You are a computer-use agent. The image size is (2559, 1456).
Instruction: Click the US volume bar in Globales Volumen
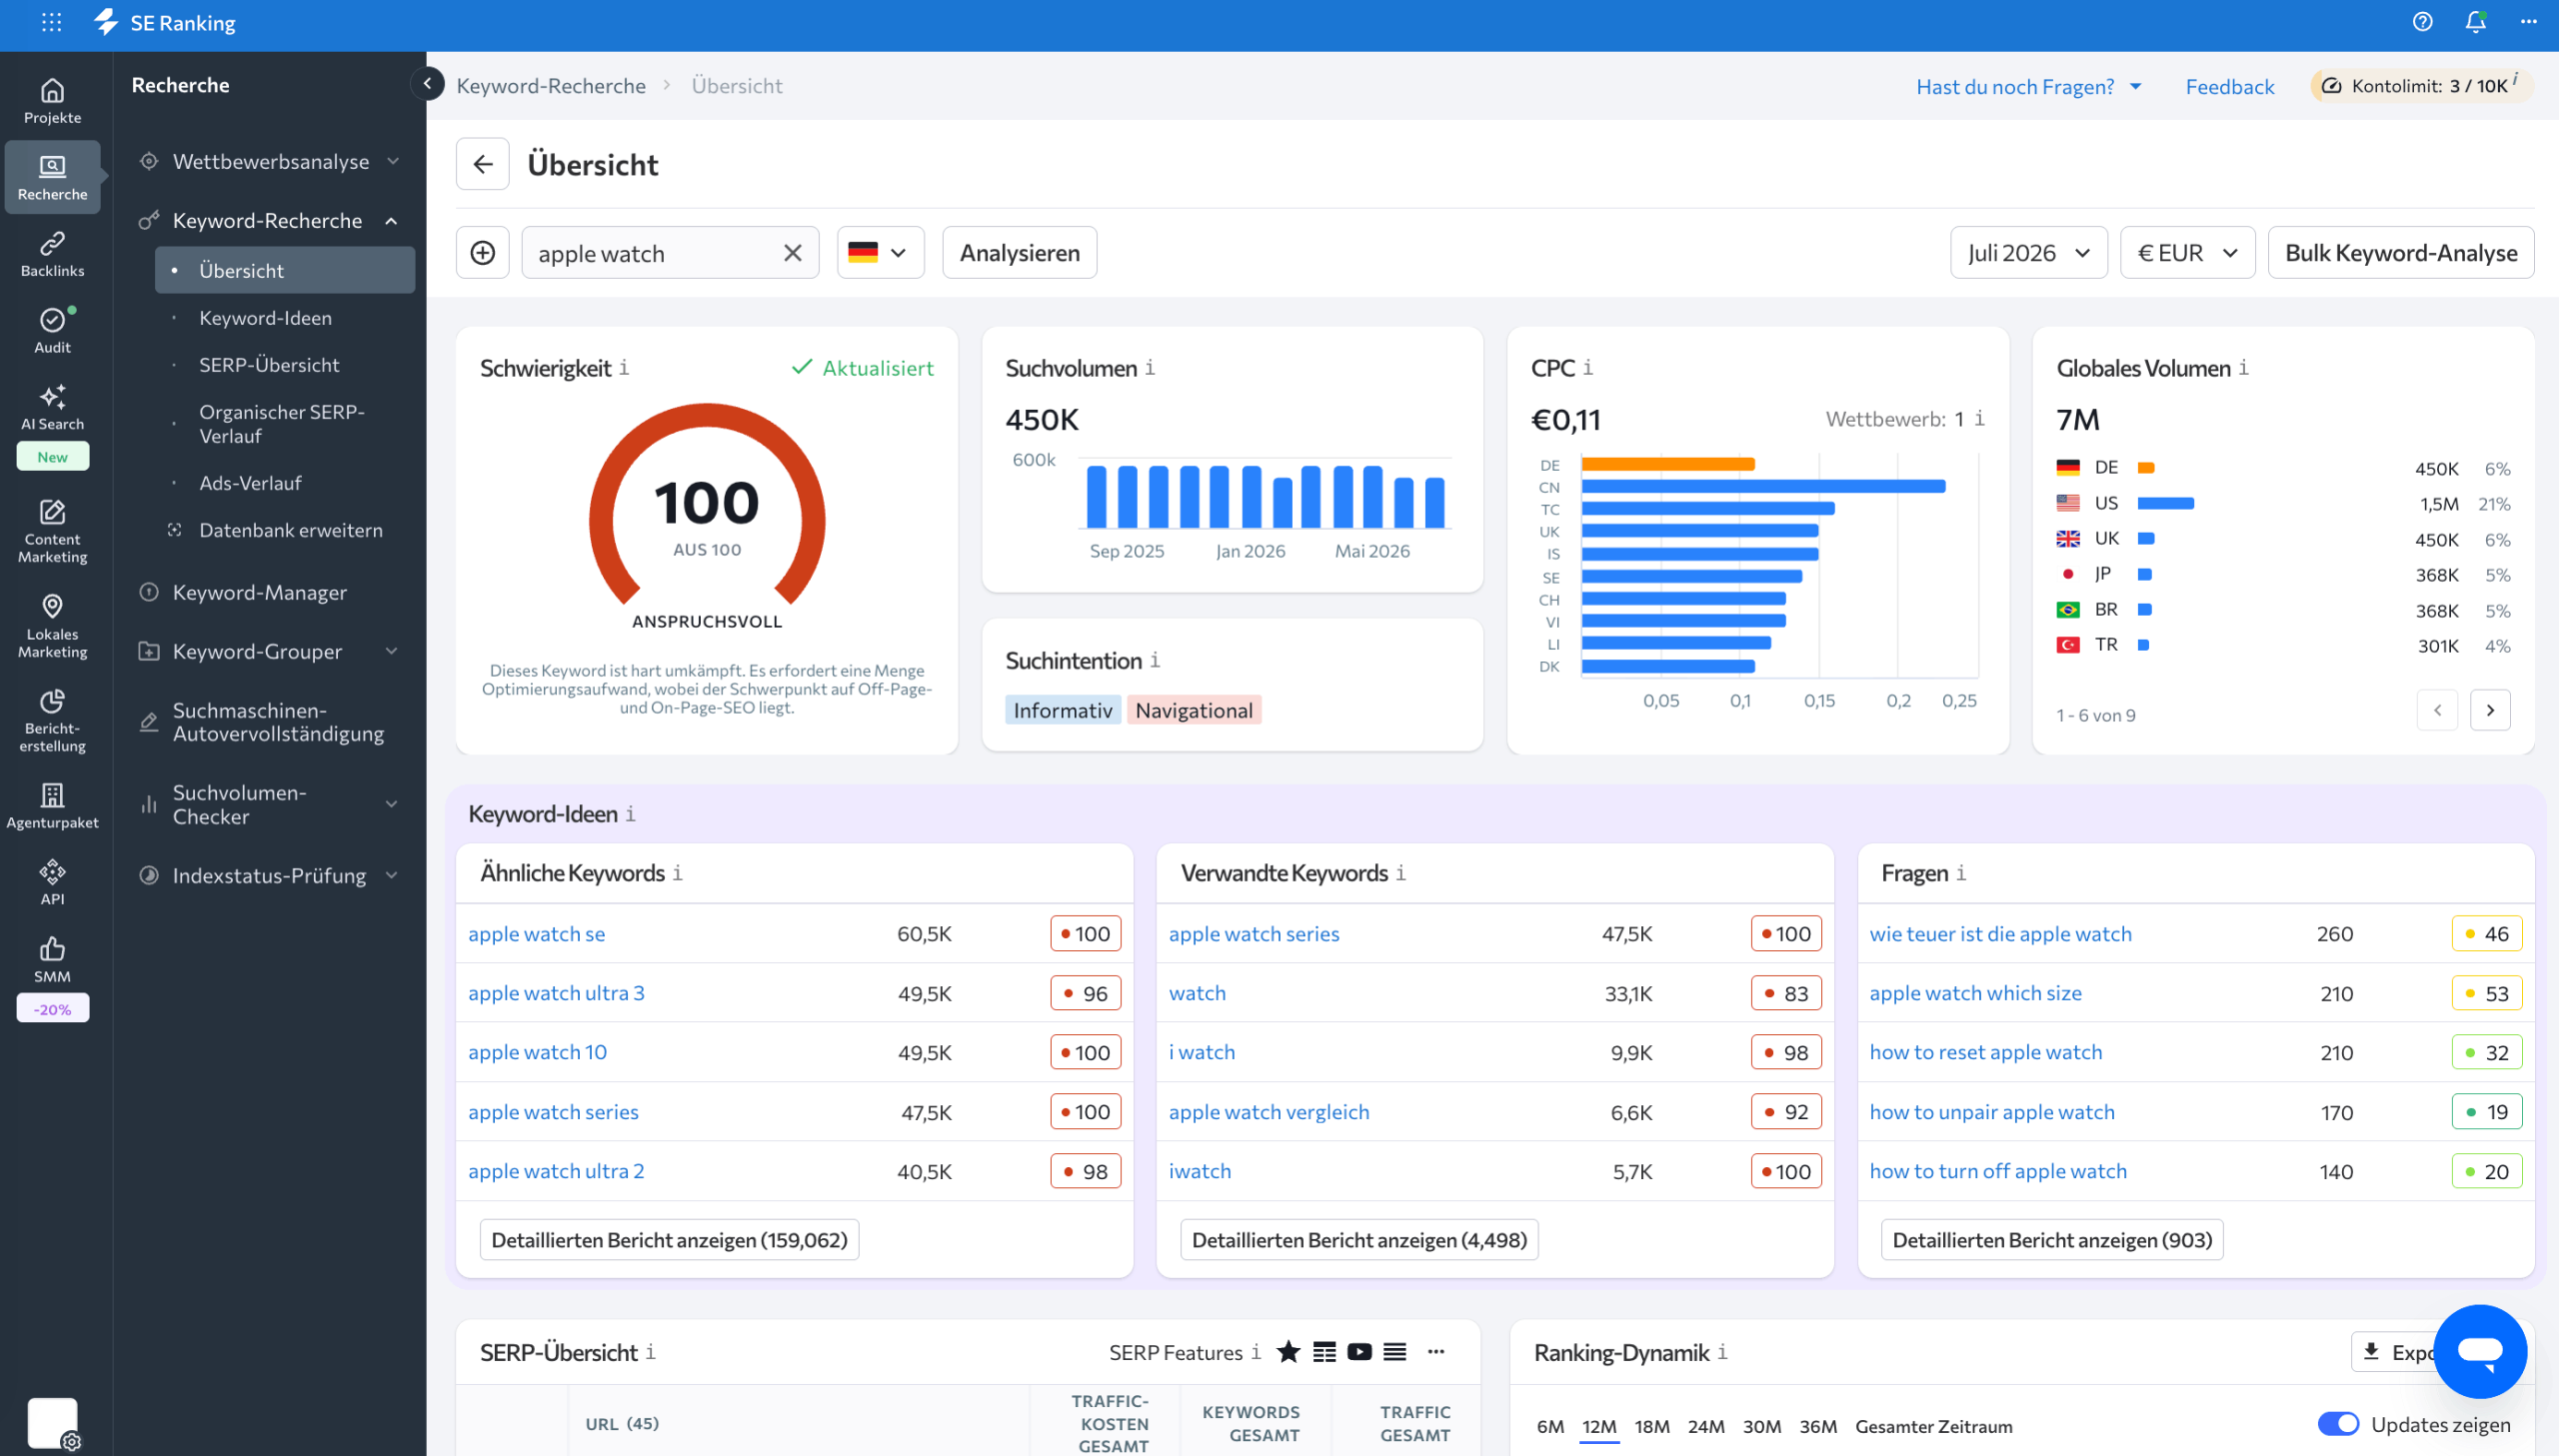[x=2165, y=503]
